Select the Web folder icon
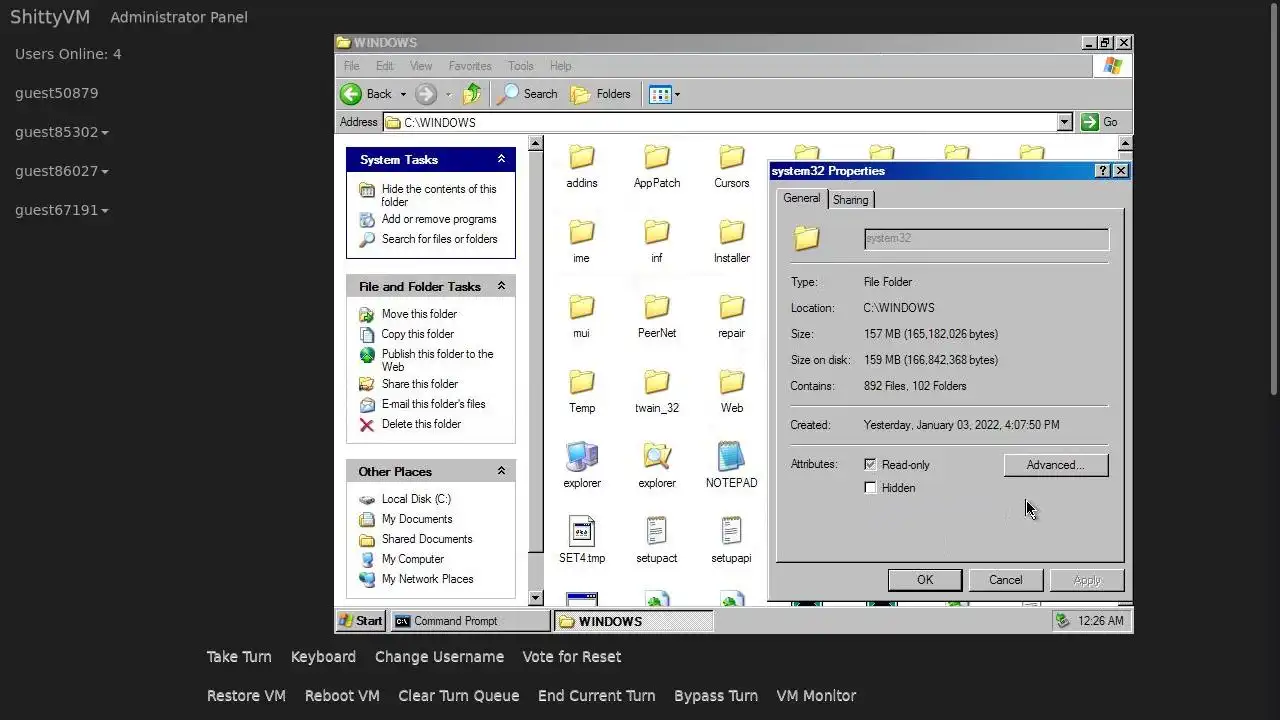1280x720 pixels. coord(731,382)
